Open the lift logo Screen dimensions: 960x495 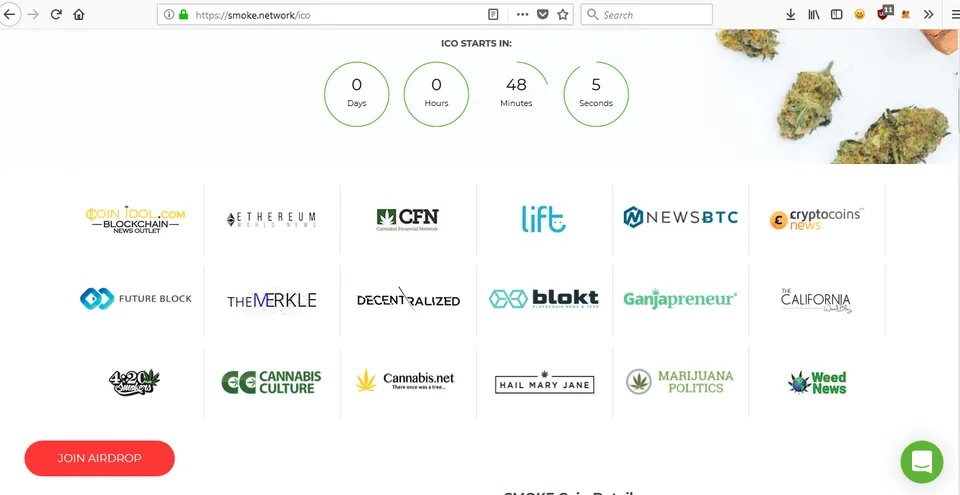pos(544,219)
